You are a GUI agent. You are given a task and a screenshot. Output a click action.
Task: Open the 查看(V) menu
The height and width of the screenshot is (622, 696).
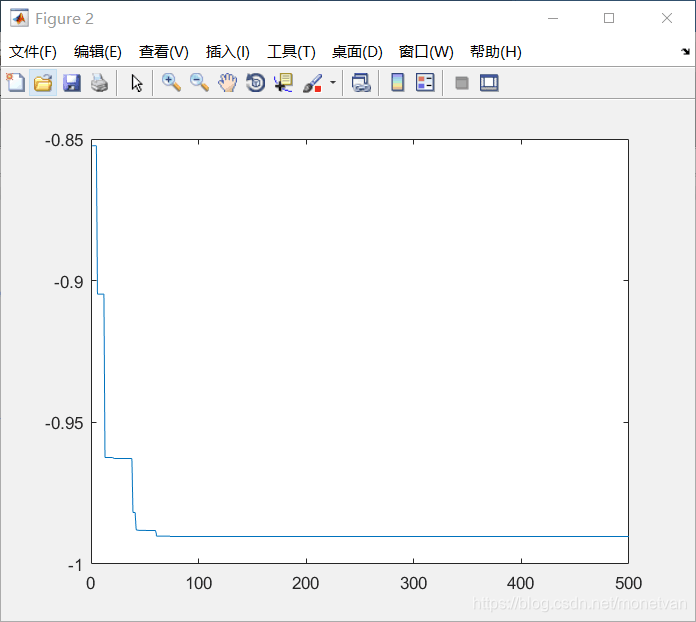pyautogui.click(x=163, y=52)
